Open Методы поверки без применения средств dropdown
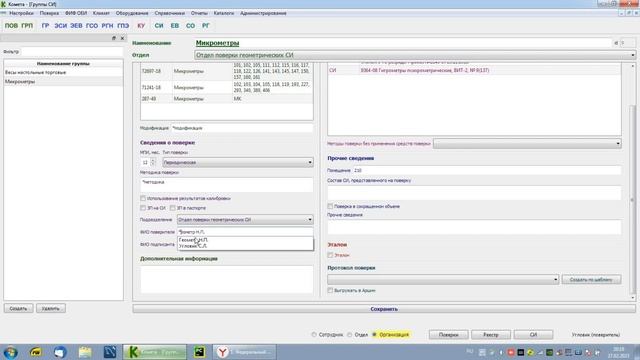The height and width of the screenshot is (360, 640). tap(527, 144)
